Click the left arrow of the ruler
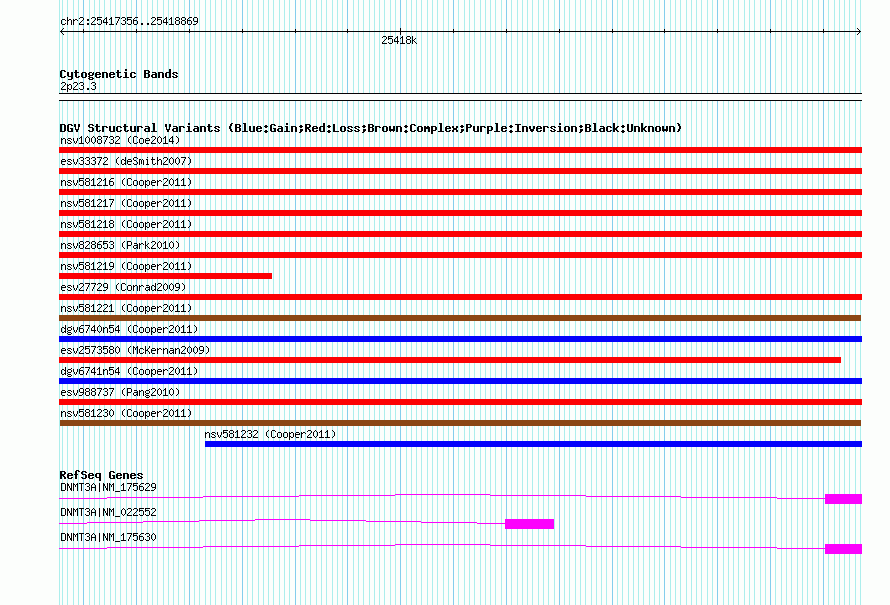 pos(62,32)
